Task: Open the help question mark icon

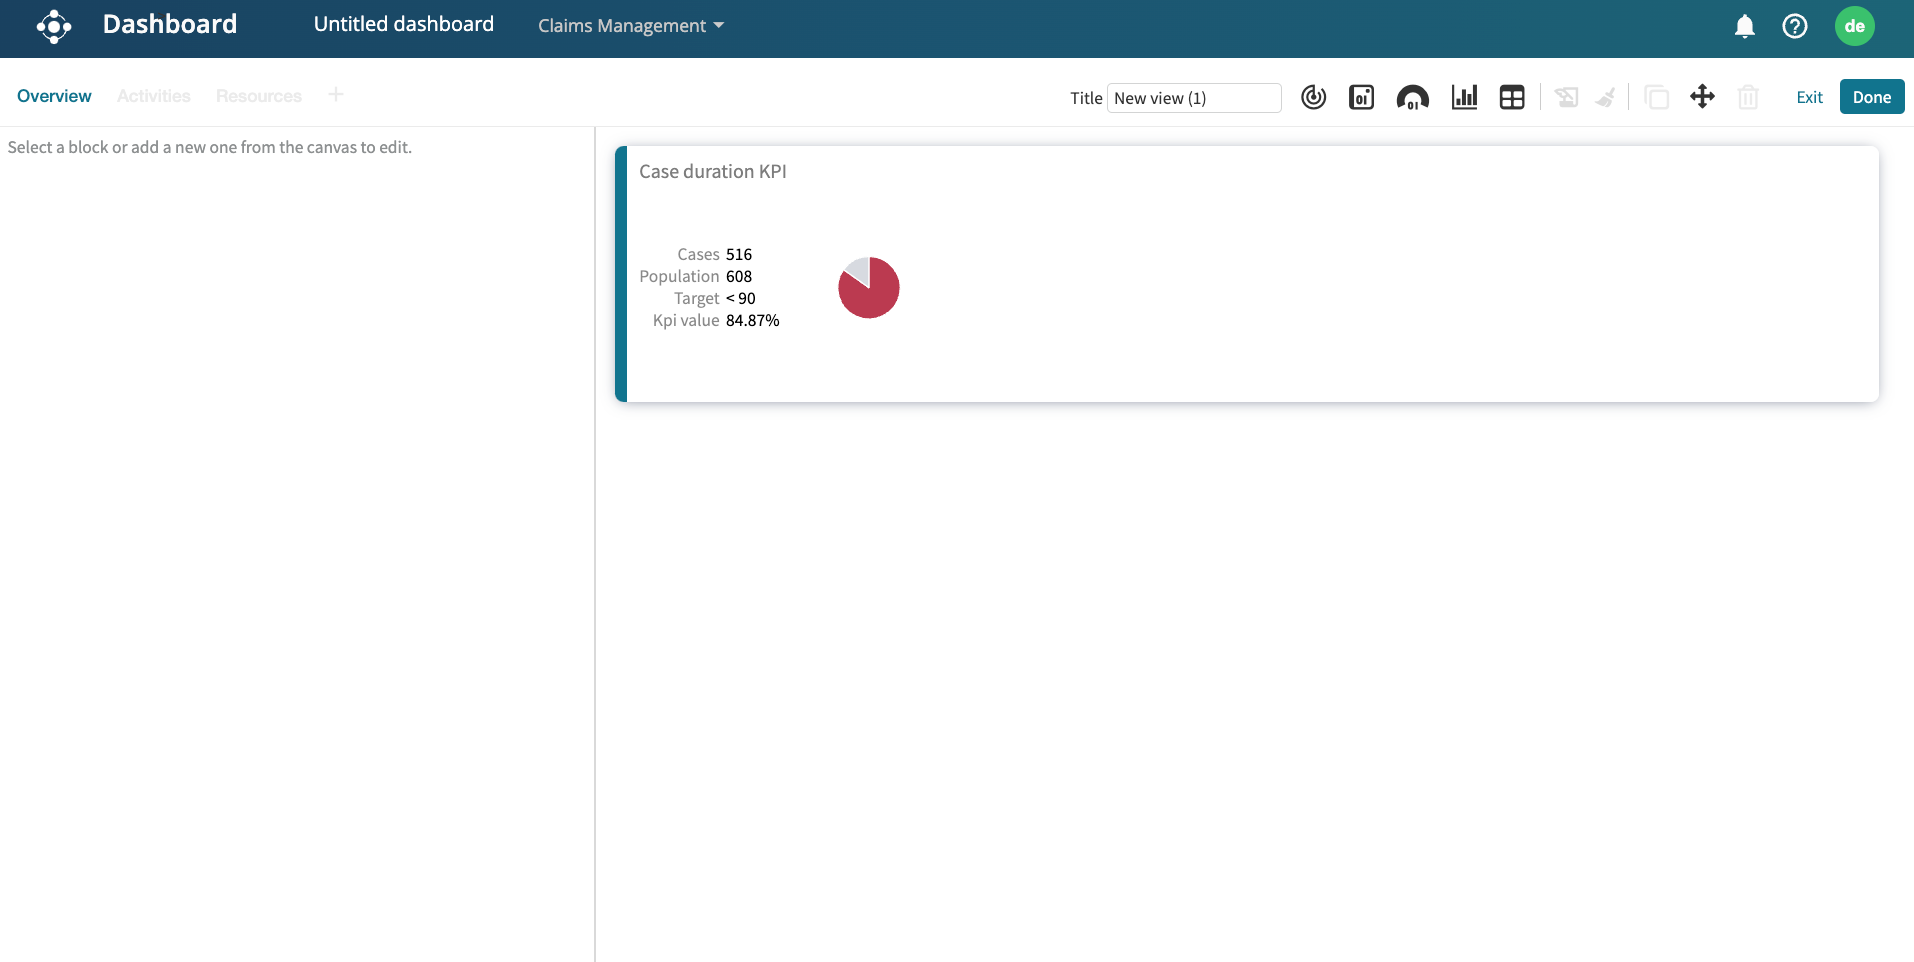Action: 1794,27
